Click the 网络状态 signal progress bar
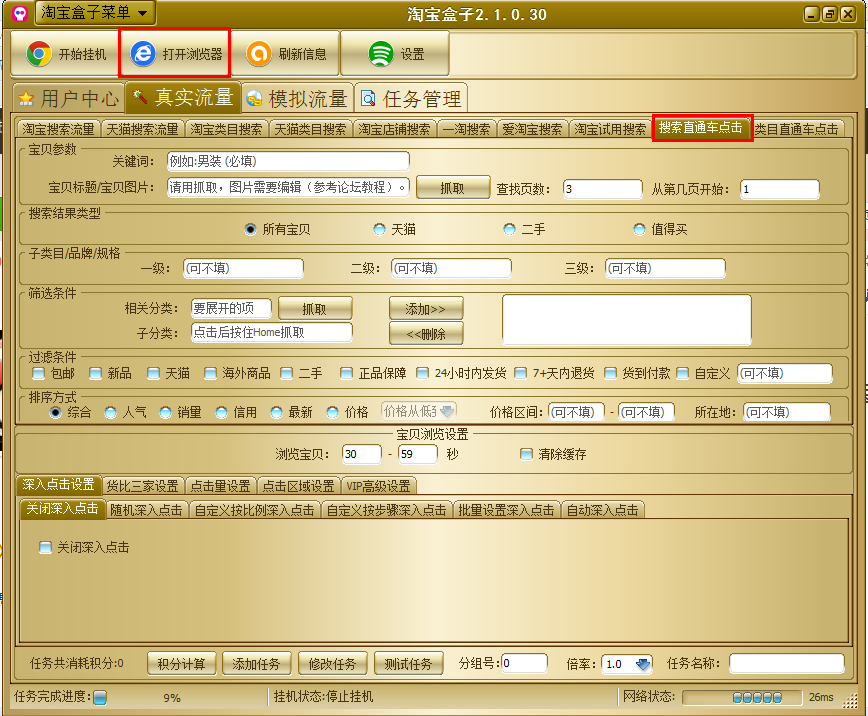The image size is (868, 716). [742, 697]
